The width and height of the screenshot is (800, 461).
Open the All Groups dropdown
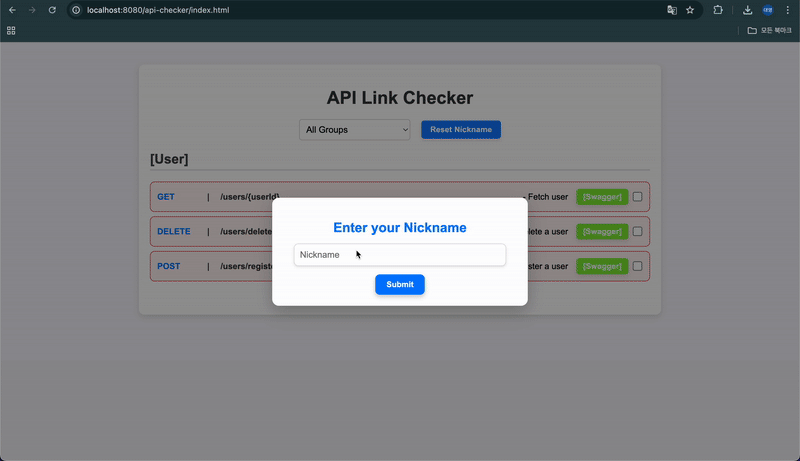355,130
